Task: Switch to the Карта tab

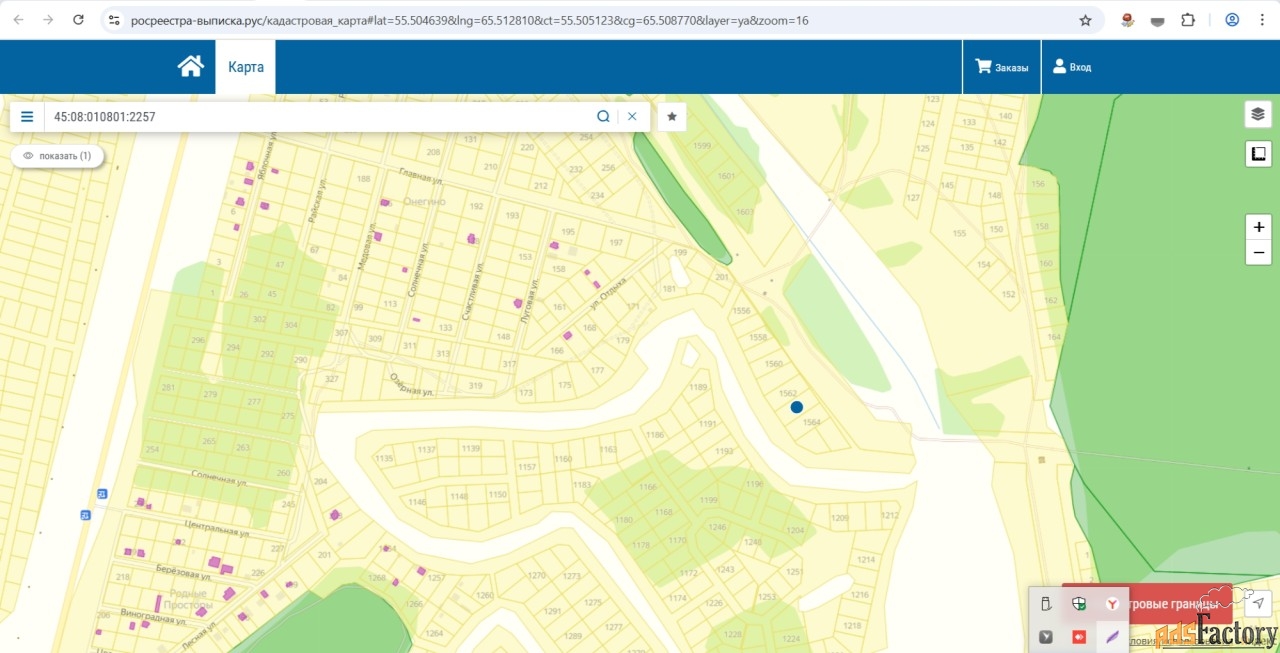Action: pyautogui.click(x=246, y=67)
